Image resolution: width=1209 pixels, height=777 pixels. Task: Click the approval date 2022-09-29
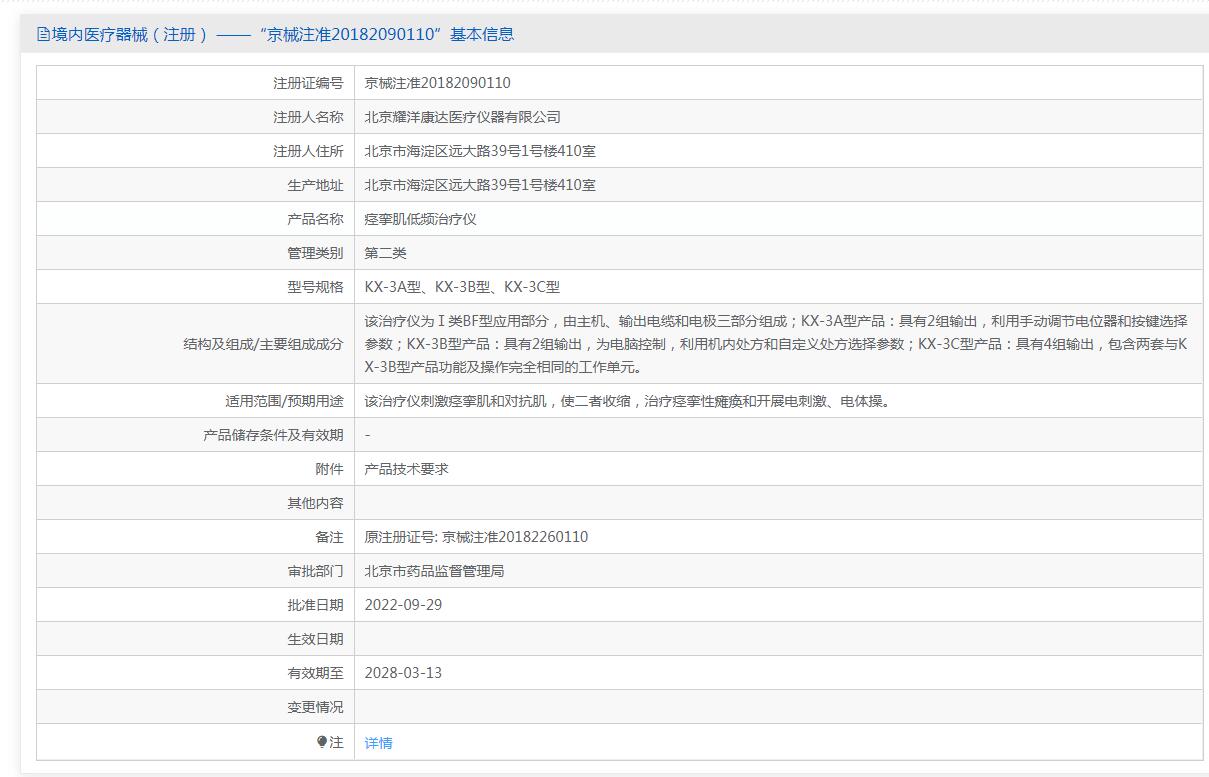[403, 605]
